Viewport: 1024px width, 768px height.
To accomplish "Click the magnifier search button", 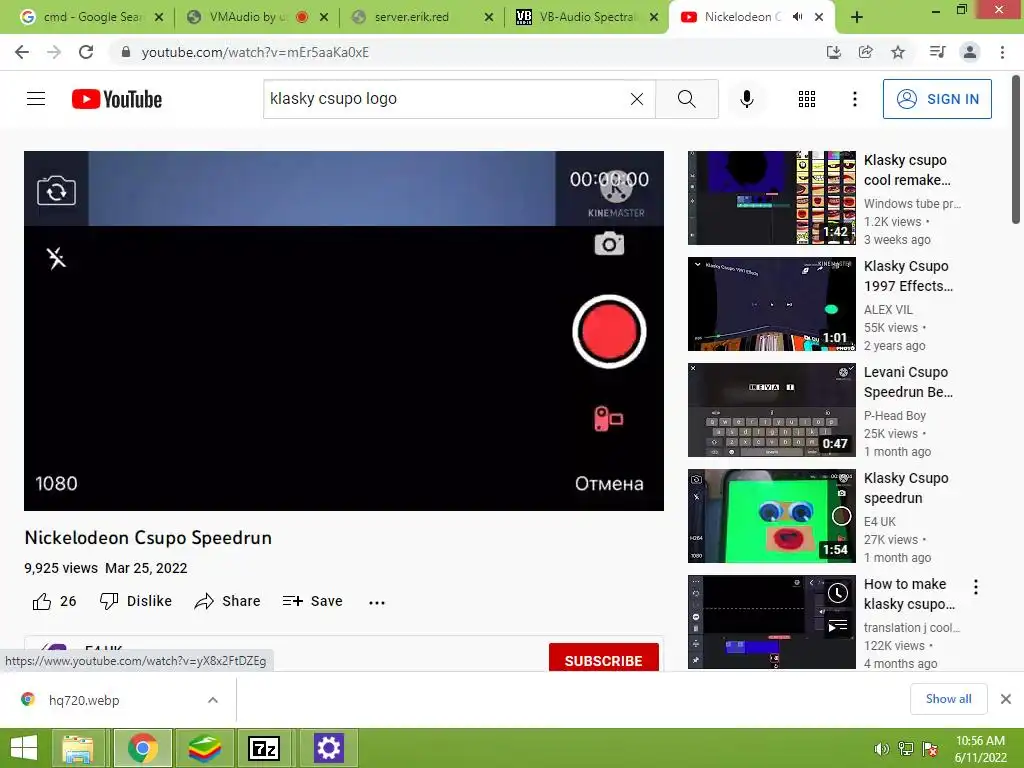I will (686, 99).
